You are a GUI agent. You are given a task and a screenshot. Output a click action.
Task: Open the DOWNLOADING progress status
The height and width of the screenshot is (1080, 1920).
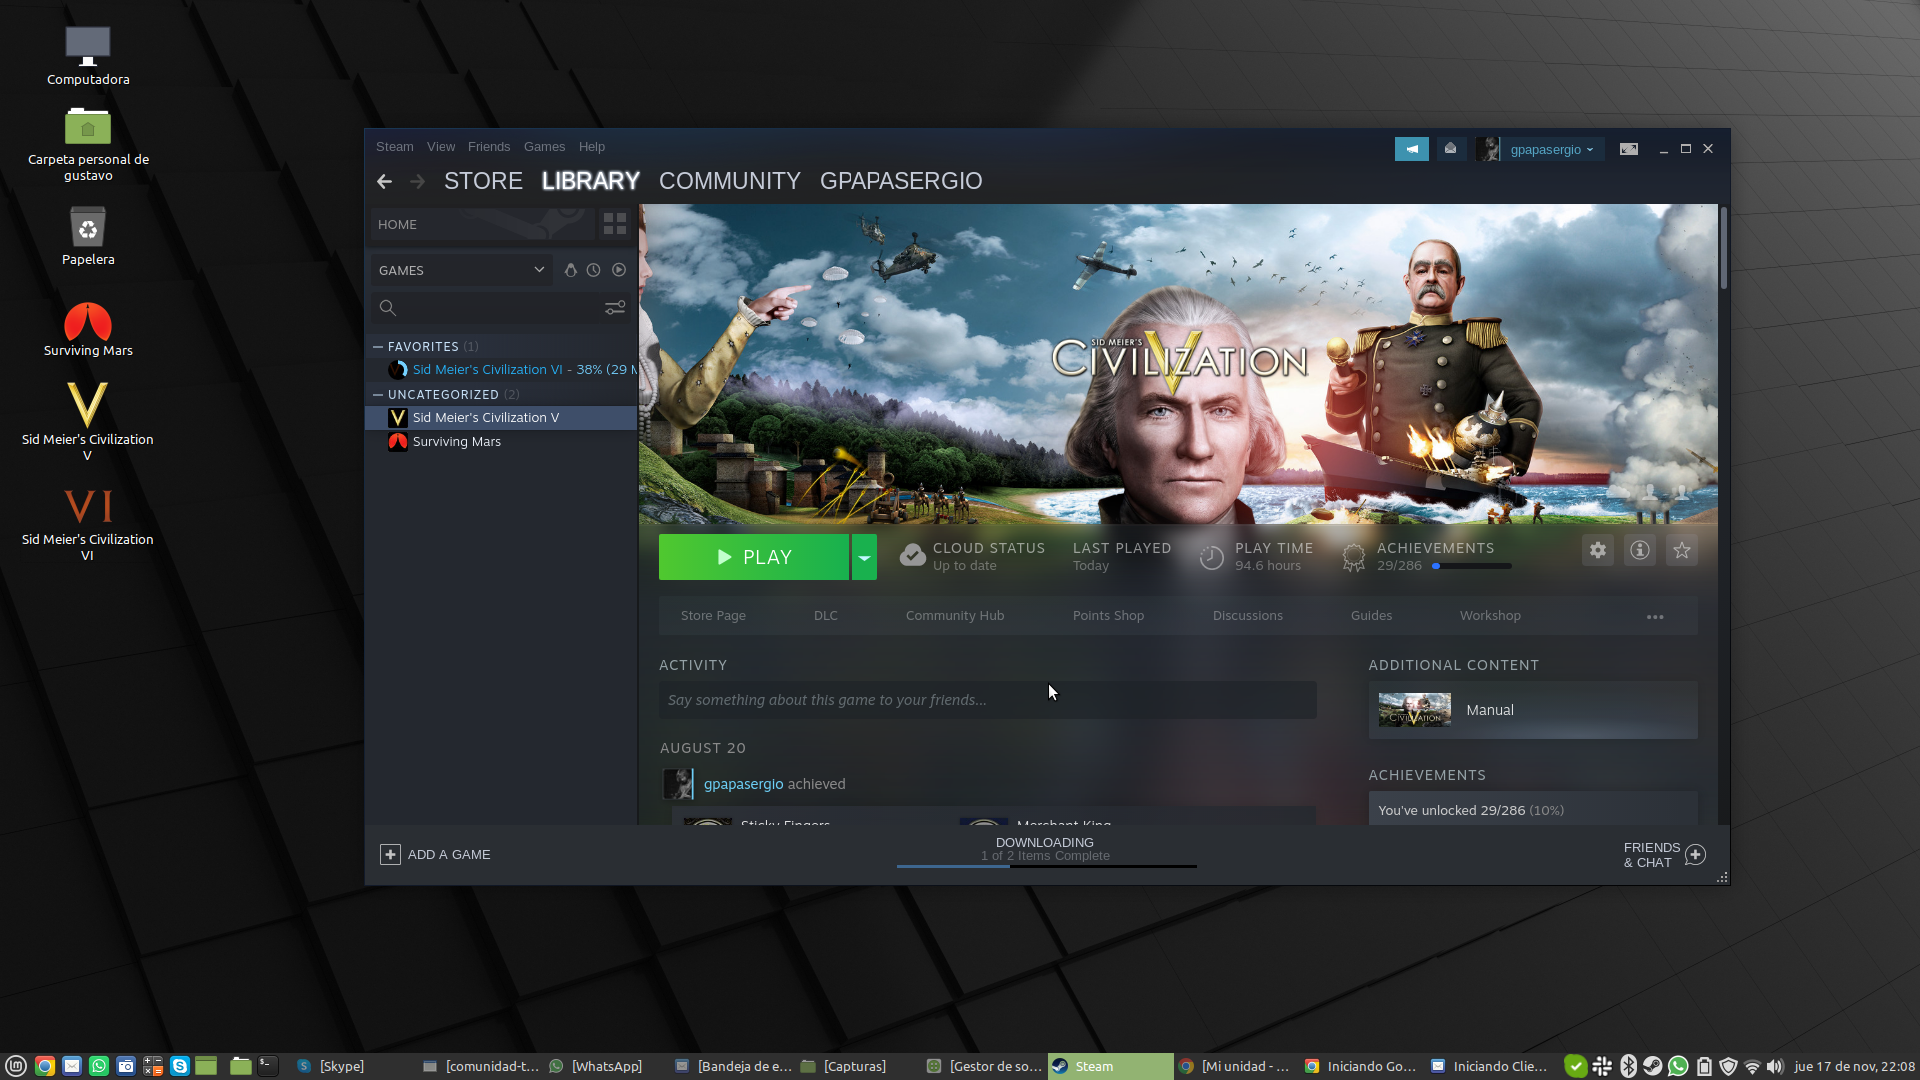coord(1045,850)
